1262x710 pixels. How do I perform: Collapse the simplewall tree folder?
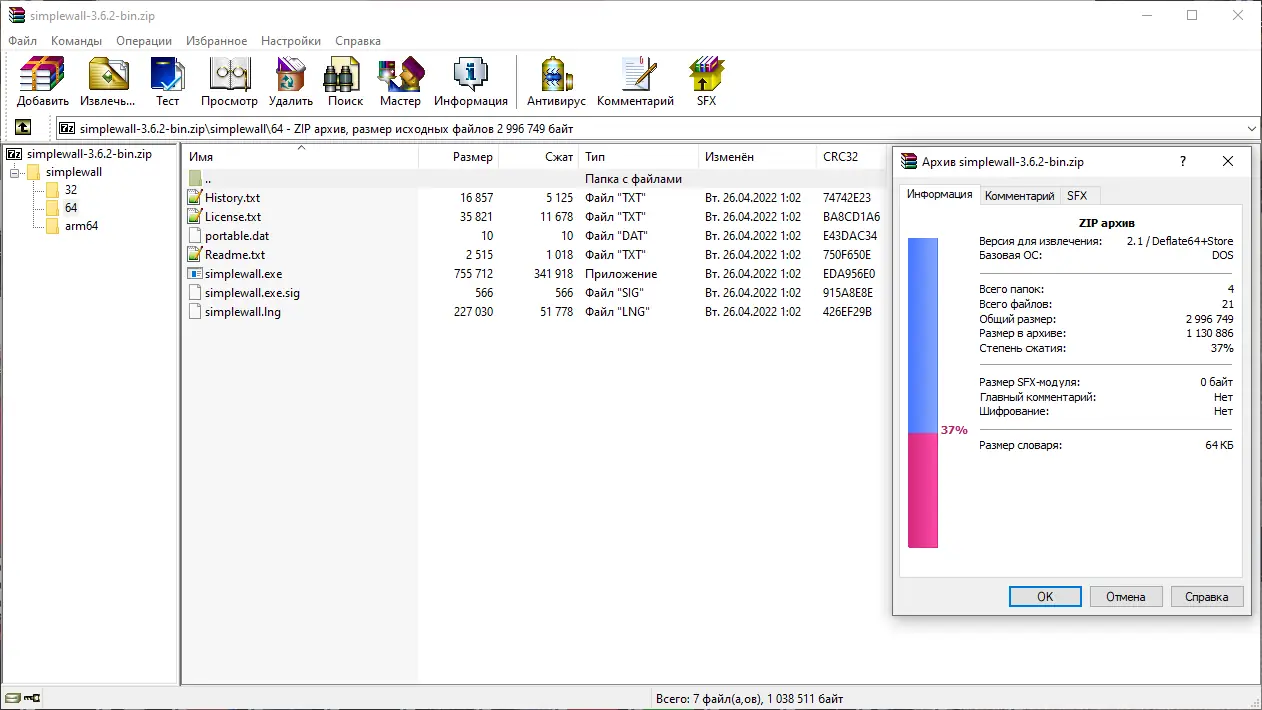point(15,172)
